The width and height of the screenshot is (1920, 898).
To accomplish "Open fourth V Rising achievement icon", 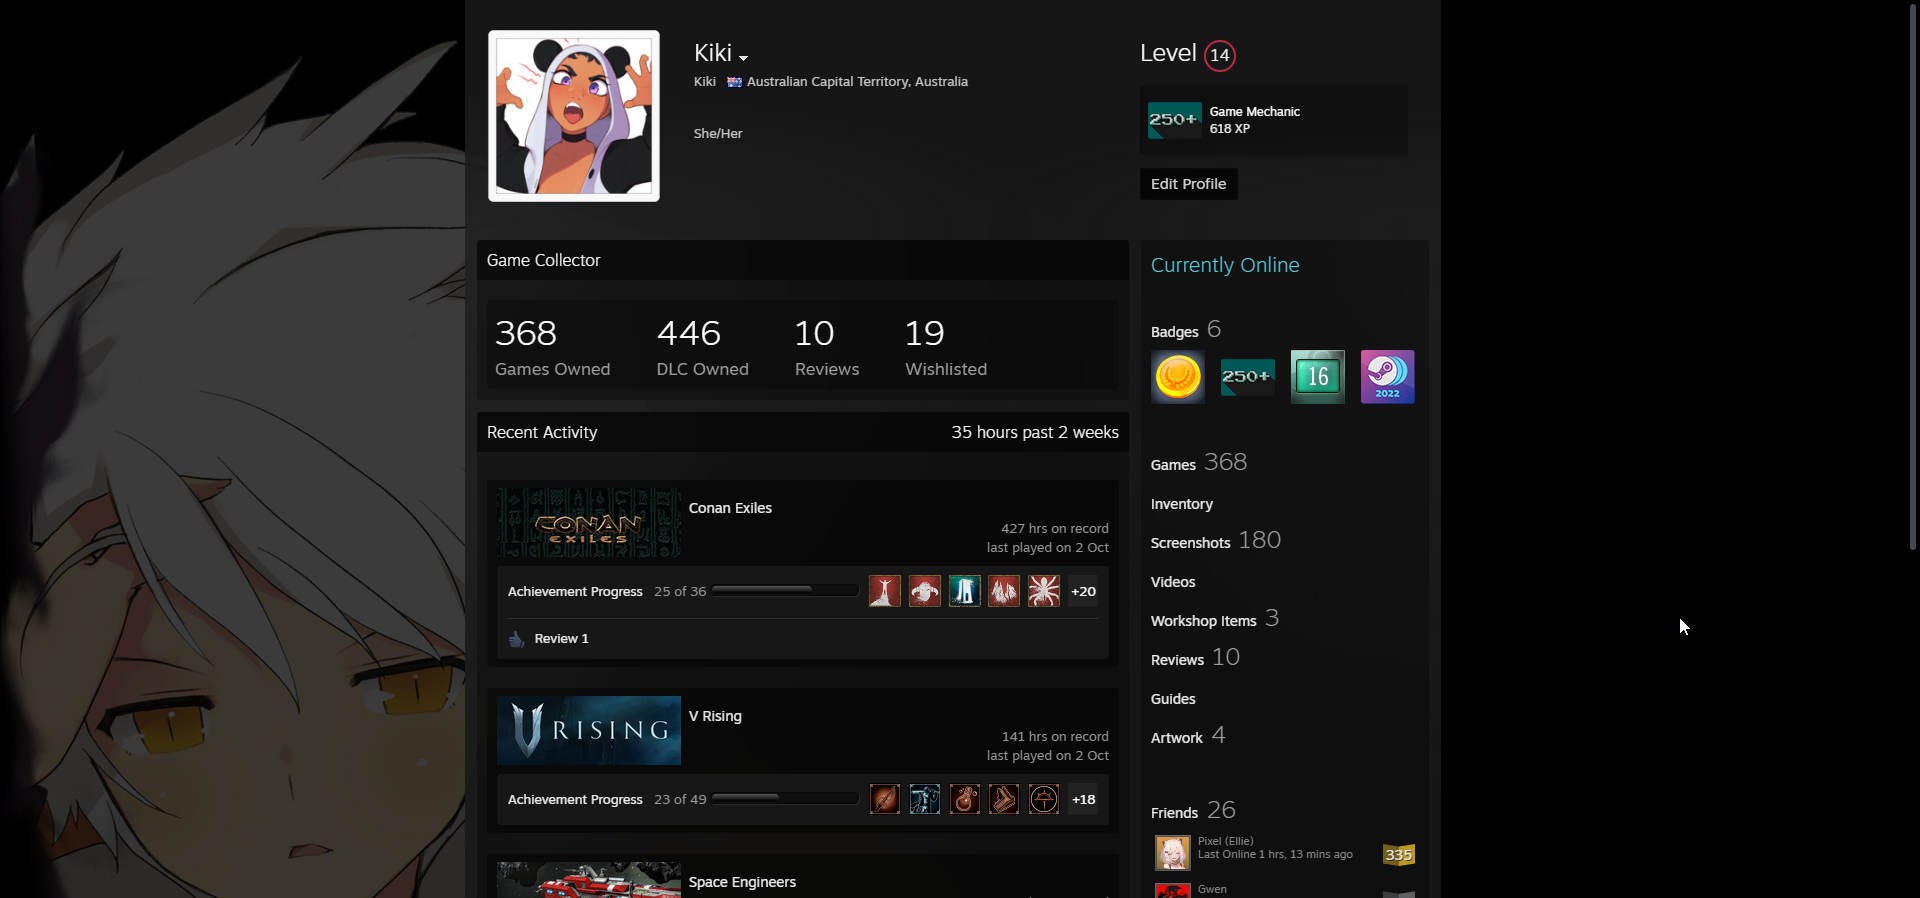I will tap(1004, 799).
